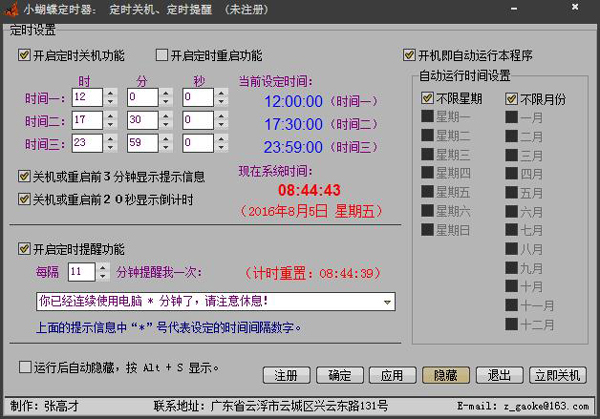Viewport: 600px width, 419px height.
Task: Click the 时间三 hour field showing 23
Action: (87, 143)
